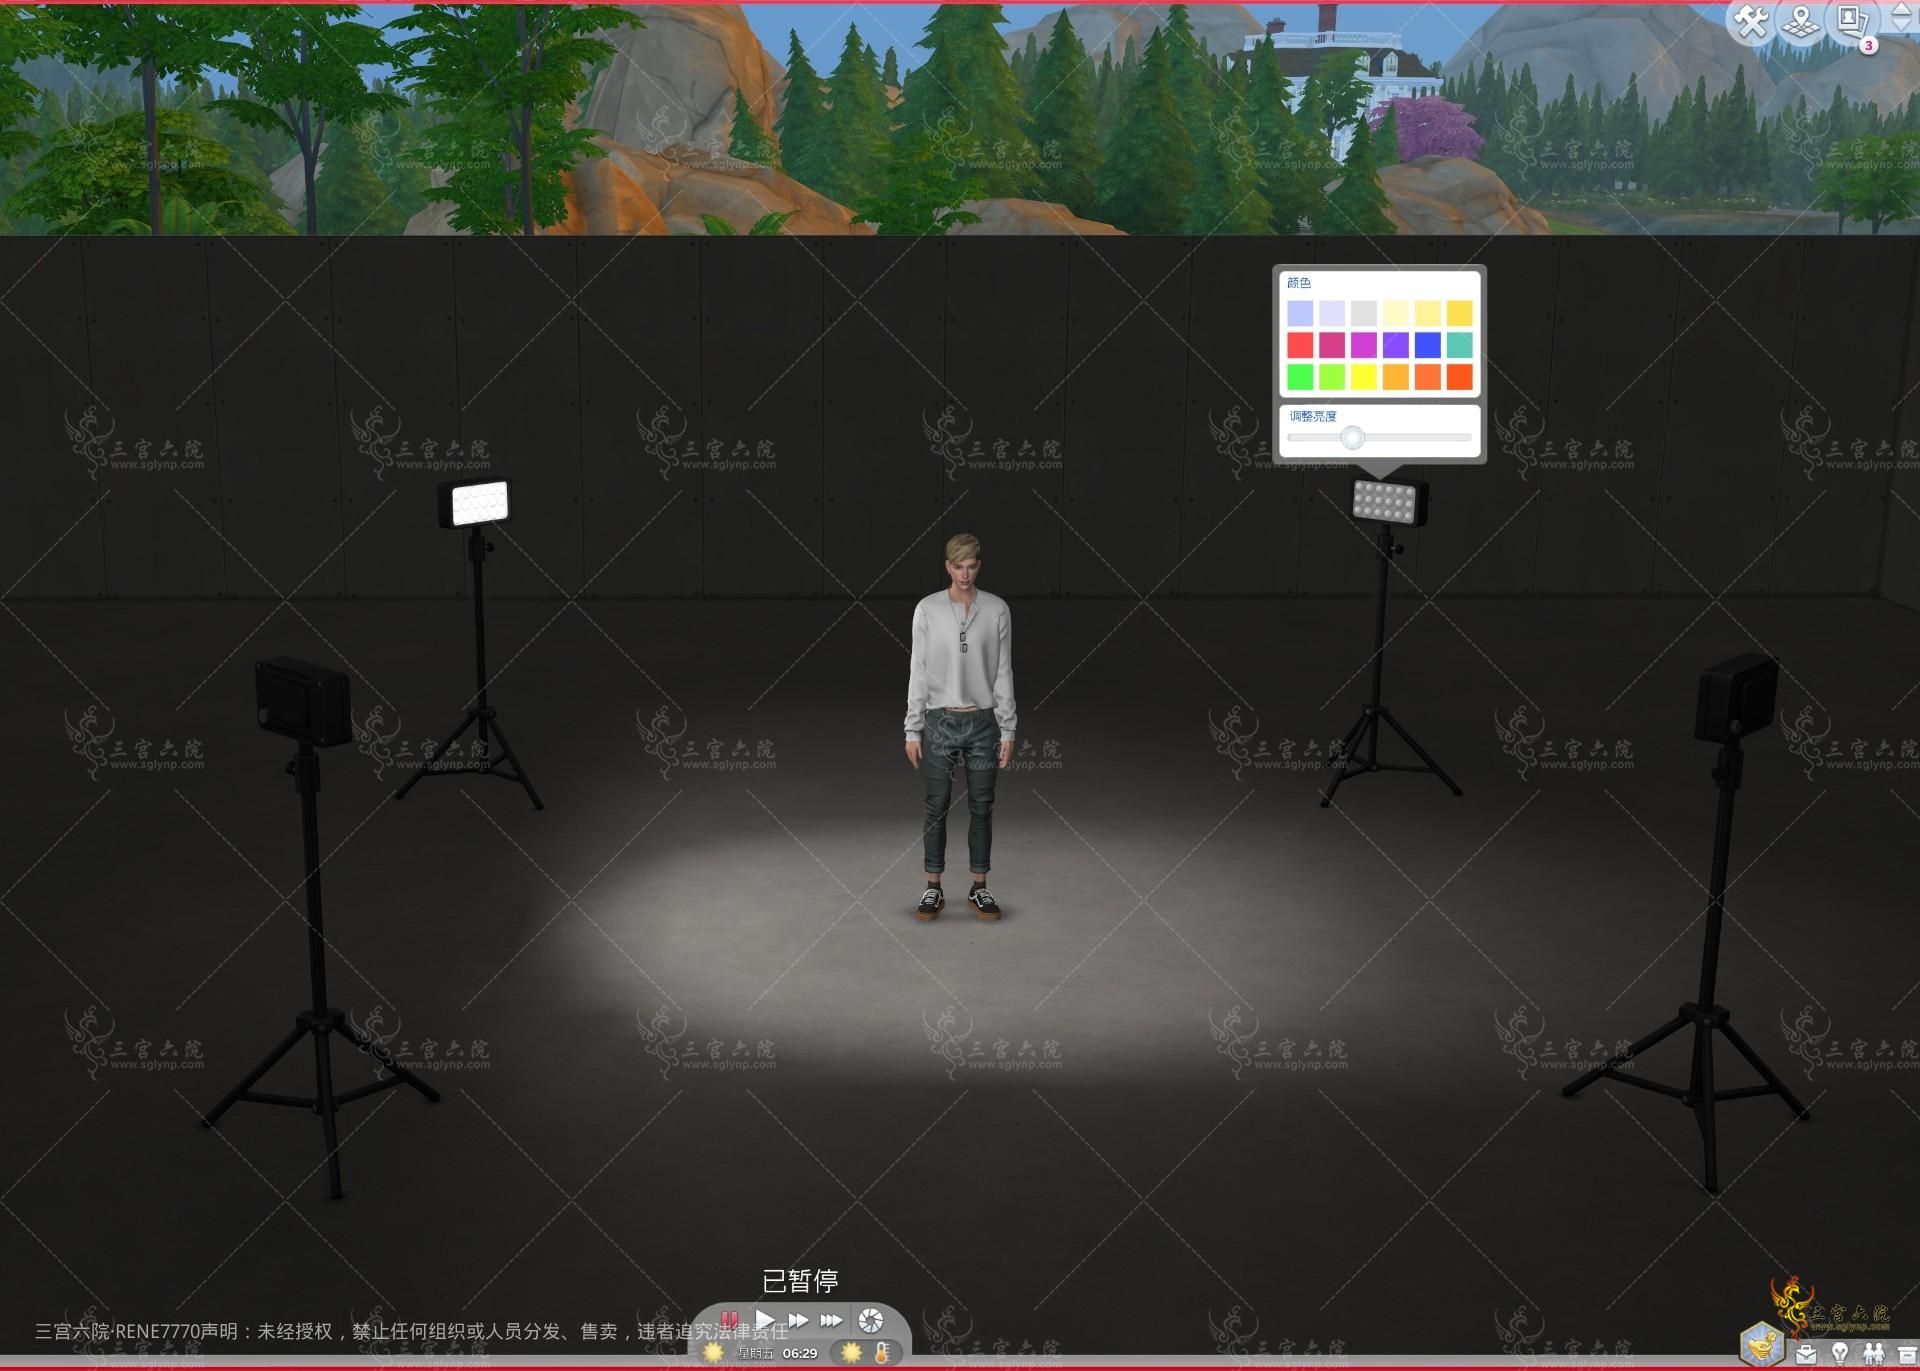The image size is (1920, 1371).
Task: Select the light yellow color swatch
Action: pyautogui.click(x=1428, y=313)
